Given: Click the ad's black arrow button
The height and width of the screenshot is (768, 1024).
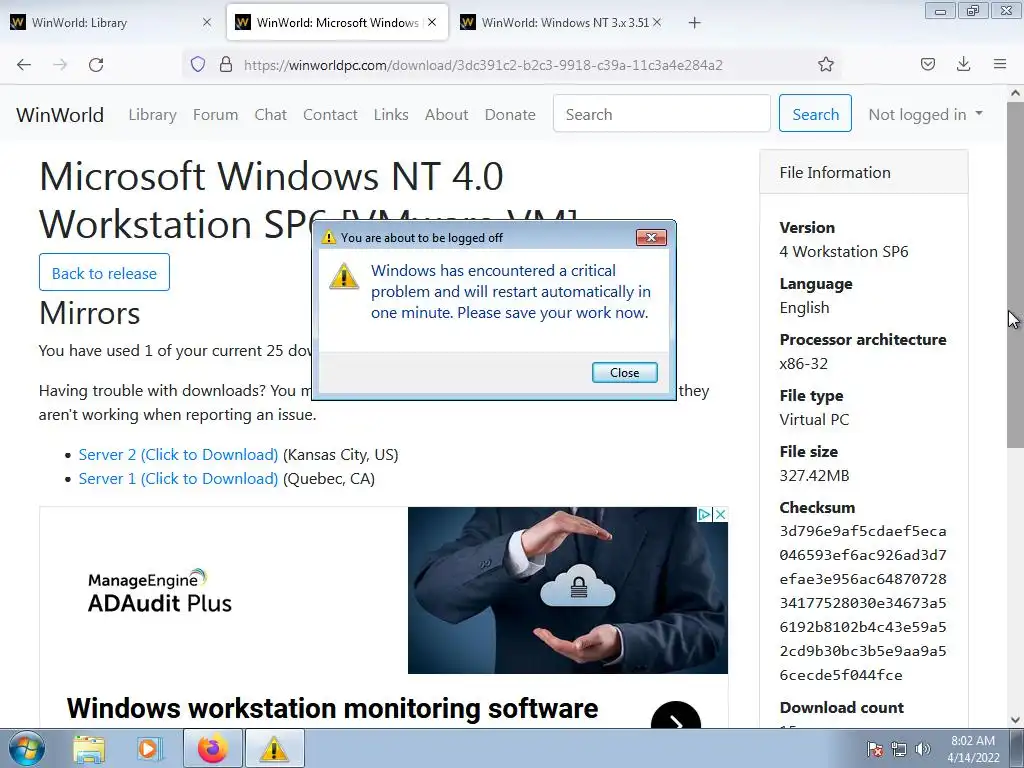Looking at the screenshot, I should pos(676,714).
